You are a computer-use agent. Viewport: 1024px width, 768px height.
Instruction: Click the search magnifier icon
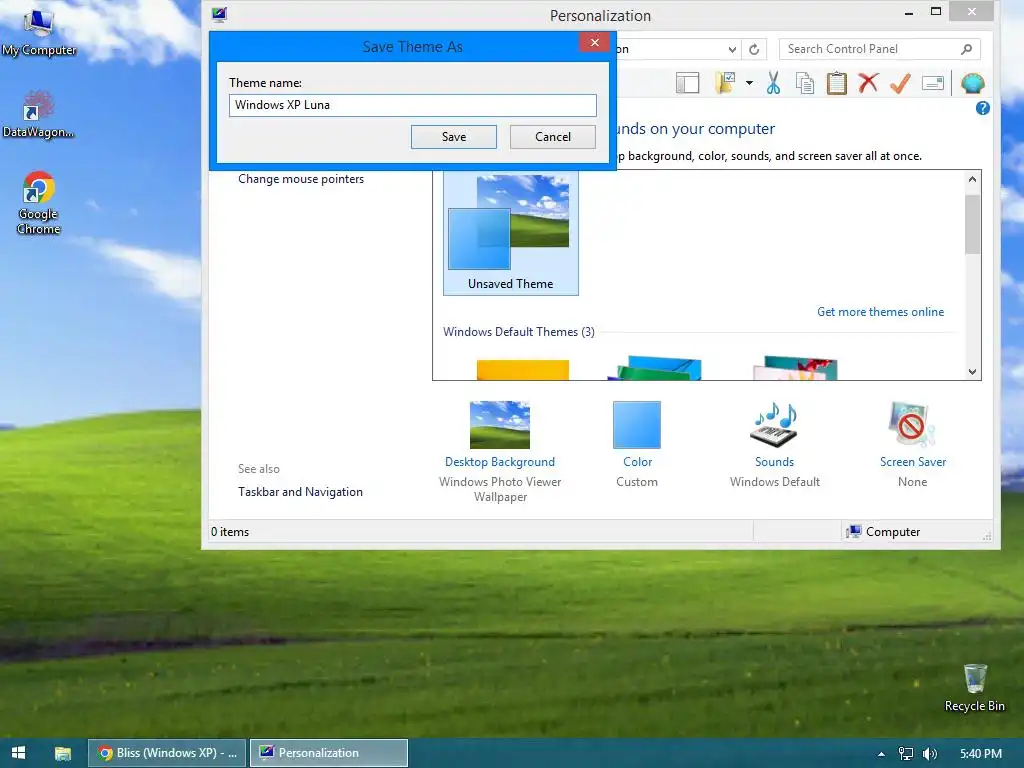[966, 49]
